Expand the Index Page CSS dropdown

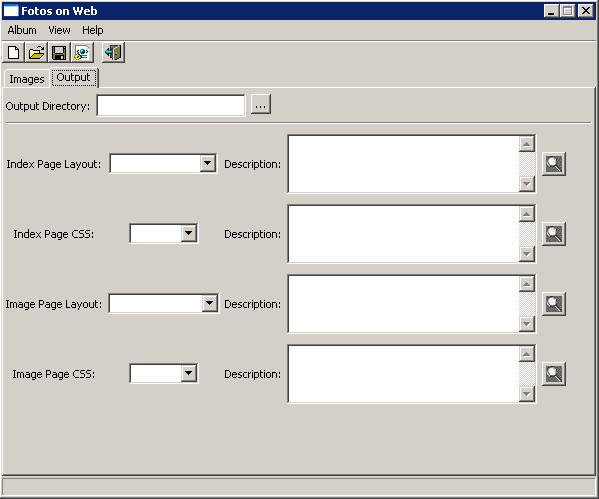coord(189,233)
